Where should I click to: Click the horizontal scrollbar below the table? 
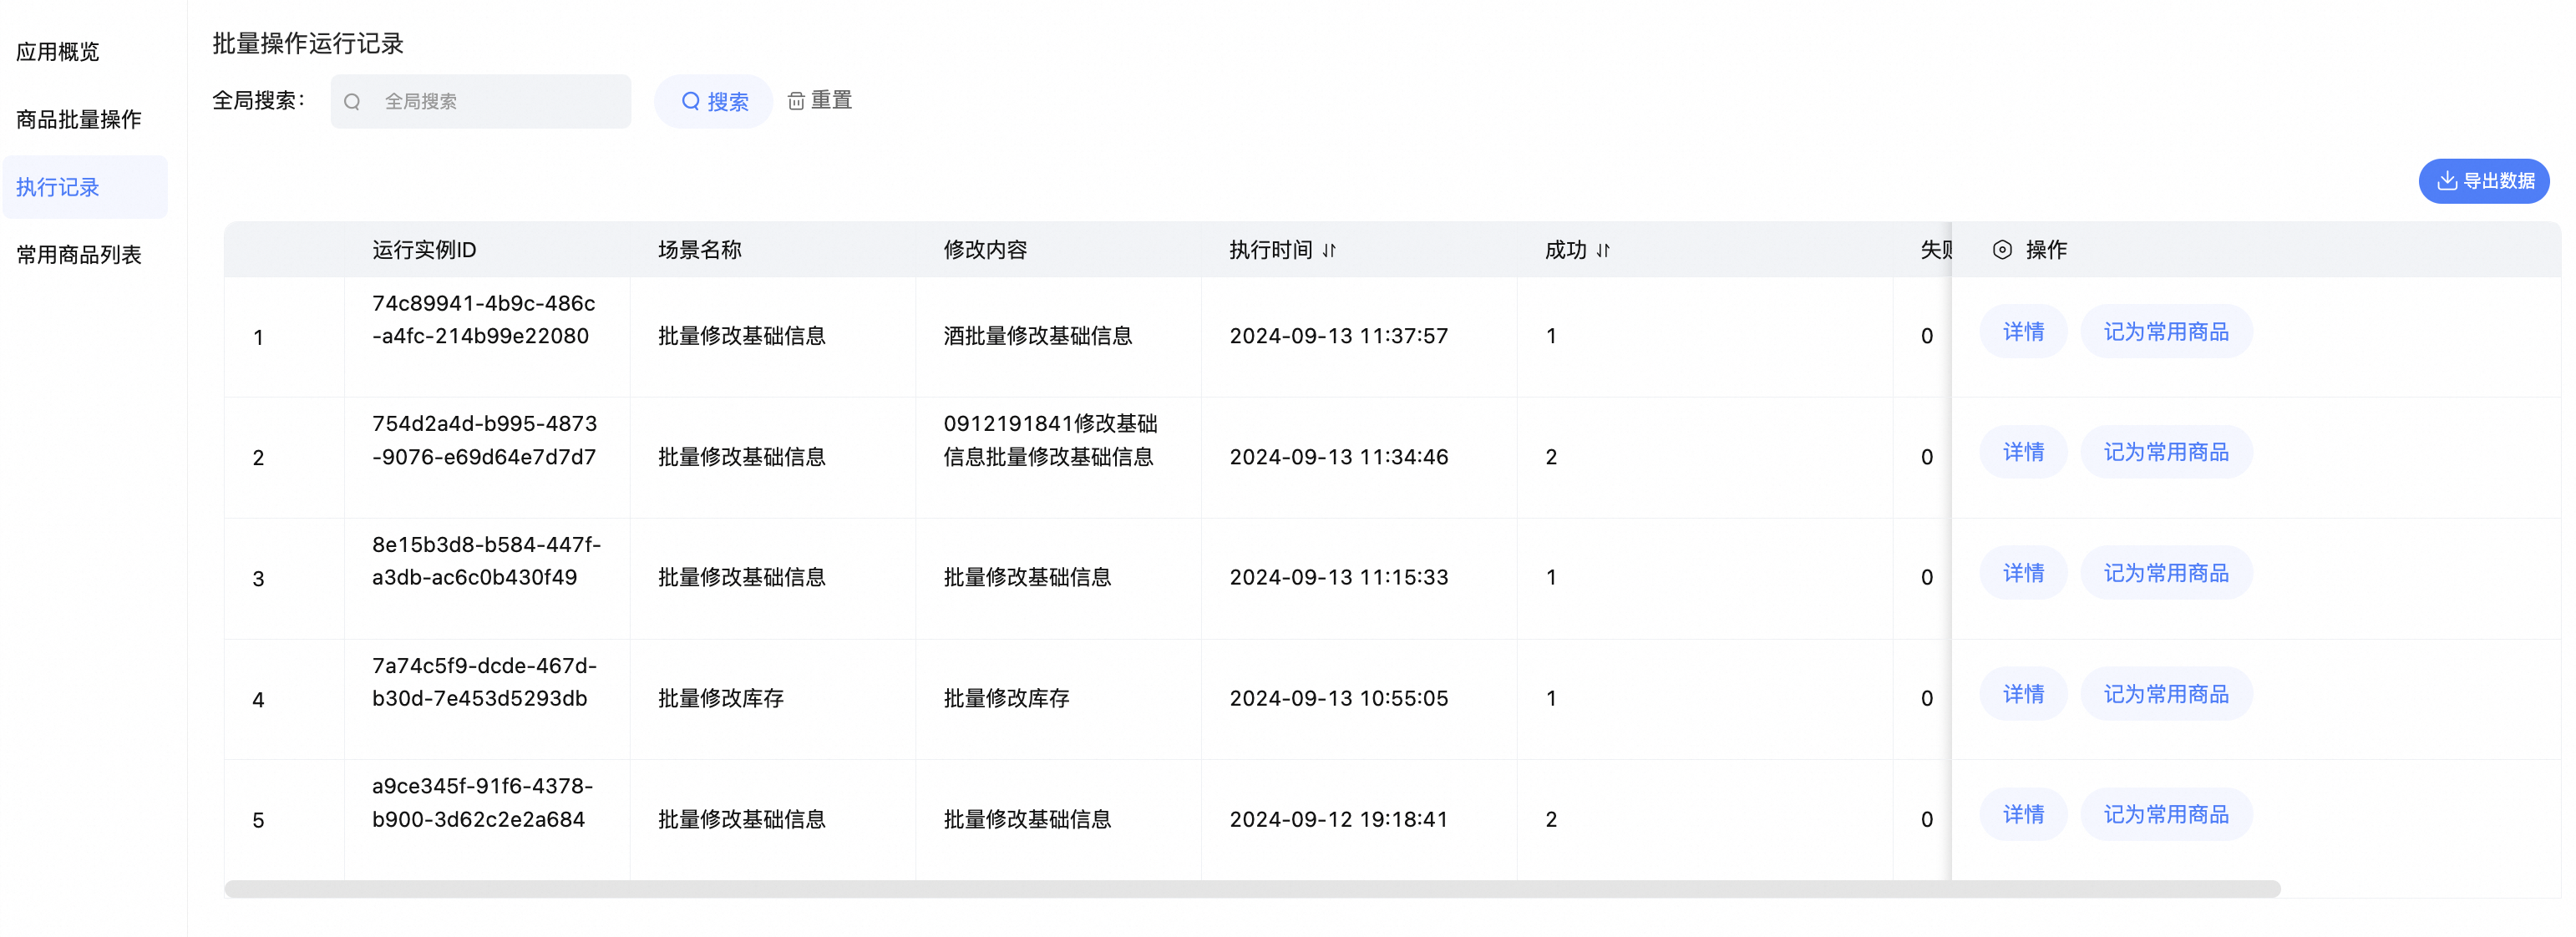coord(1250,889)
